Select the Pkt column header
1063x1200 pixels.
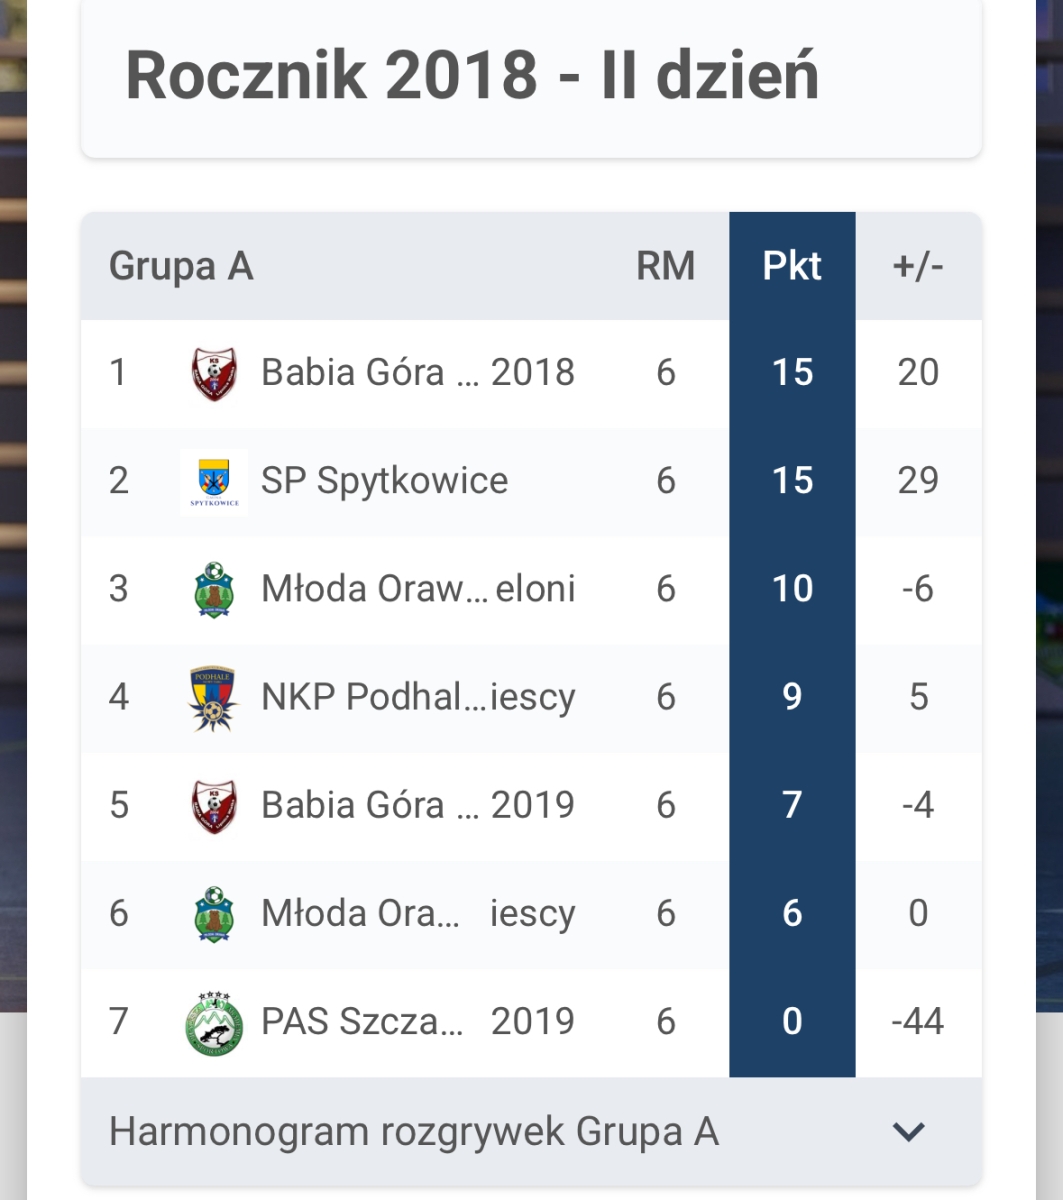point(792,266)
